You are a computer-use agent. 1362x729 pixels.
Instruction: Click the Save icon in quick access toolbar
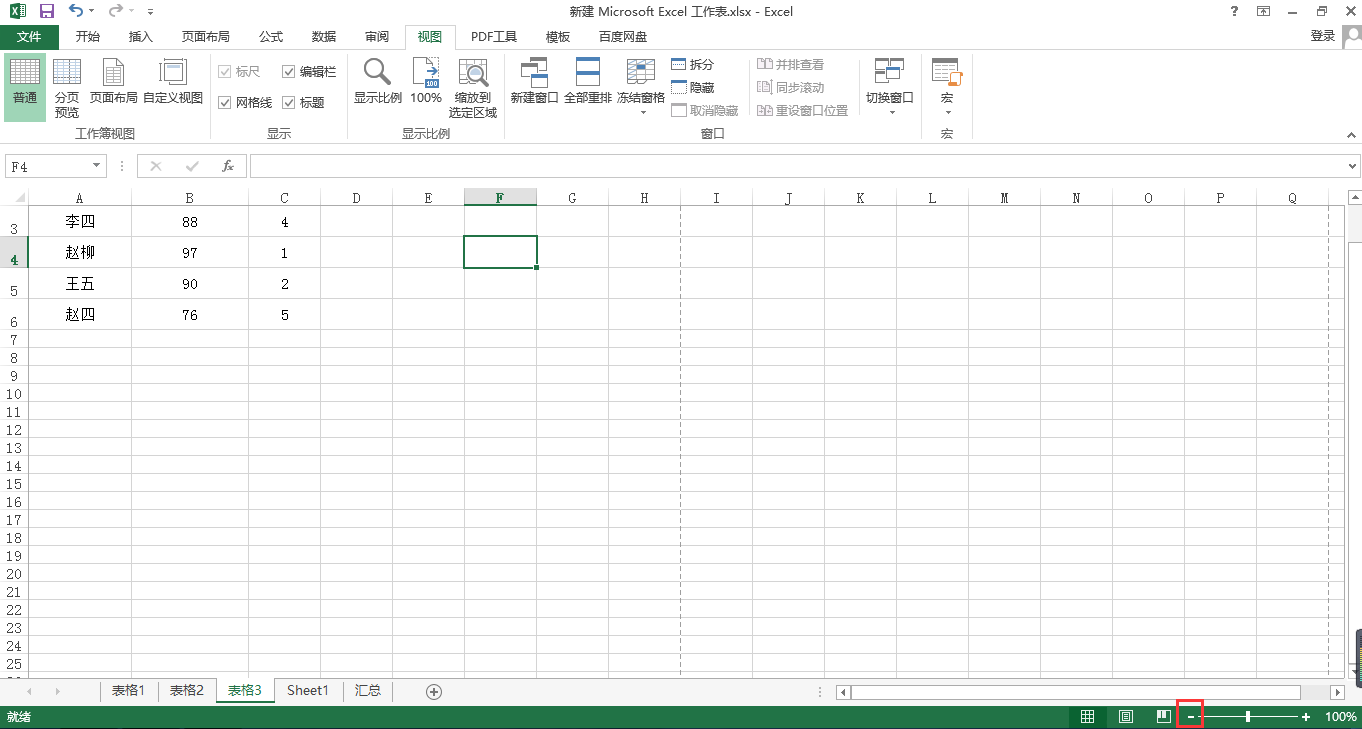tap(46, 12)
